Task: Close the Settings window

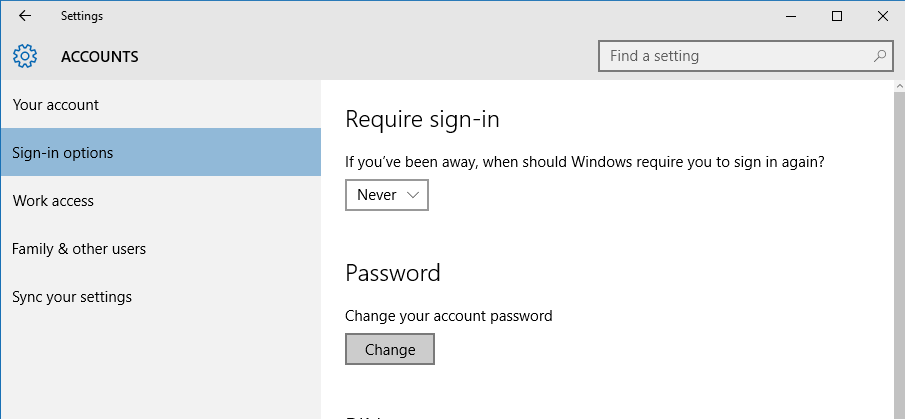Action: (x=882, y=16)
